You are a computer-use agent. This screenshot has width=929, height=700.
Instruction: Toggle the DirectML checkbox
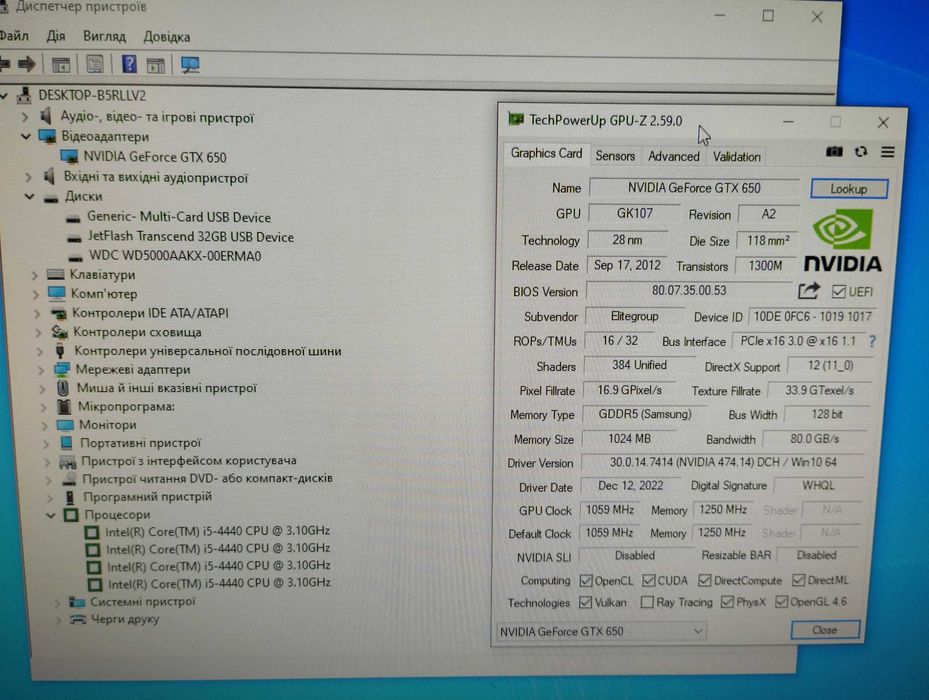coord(798,580)
